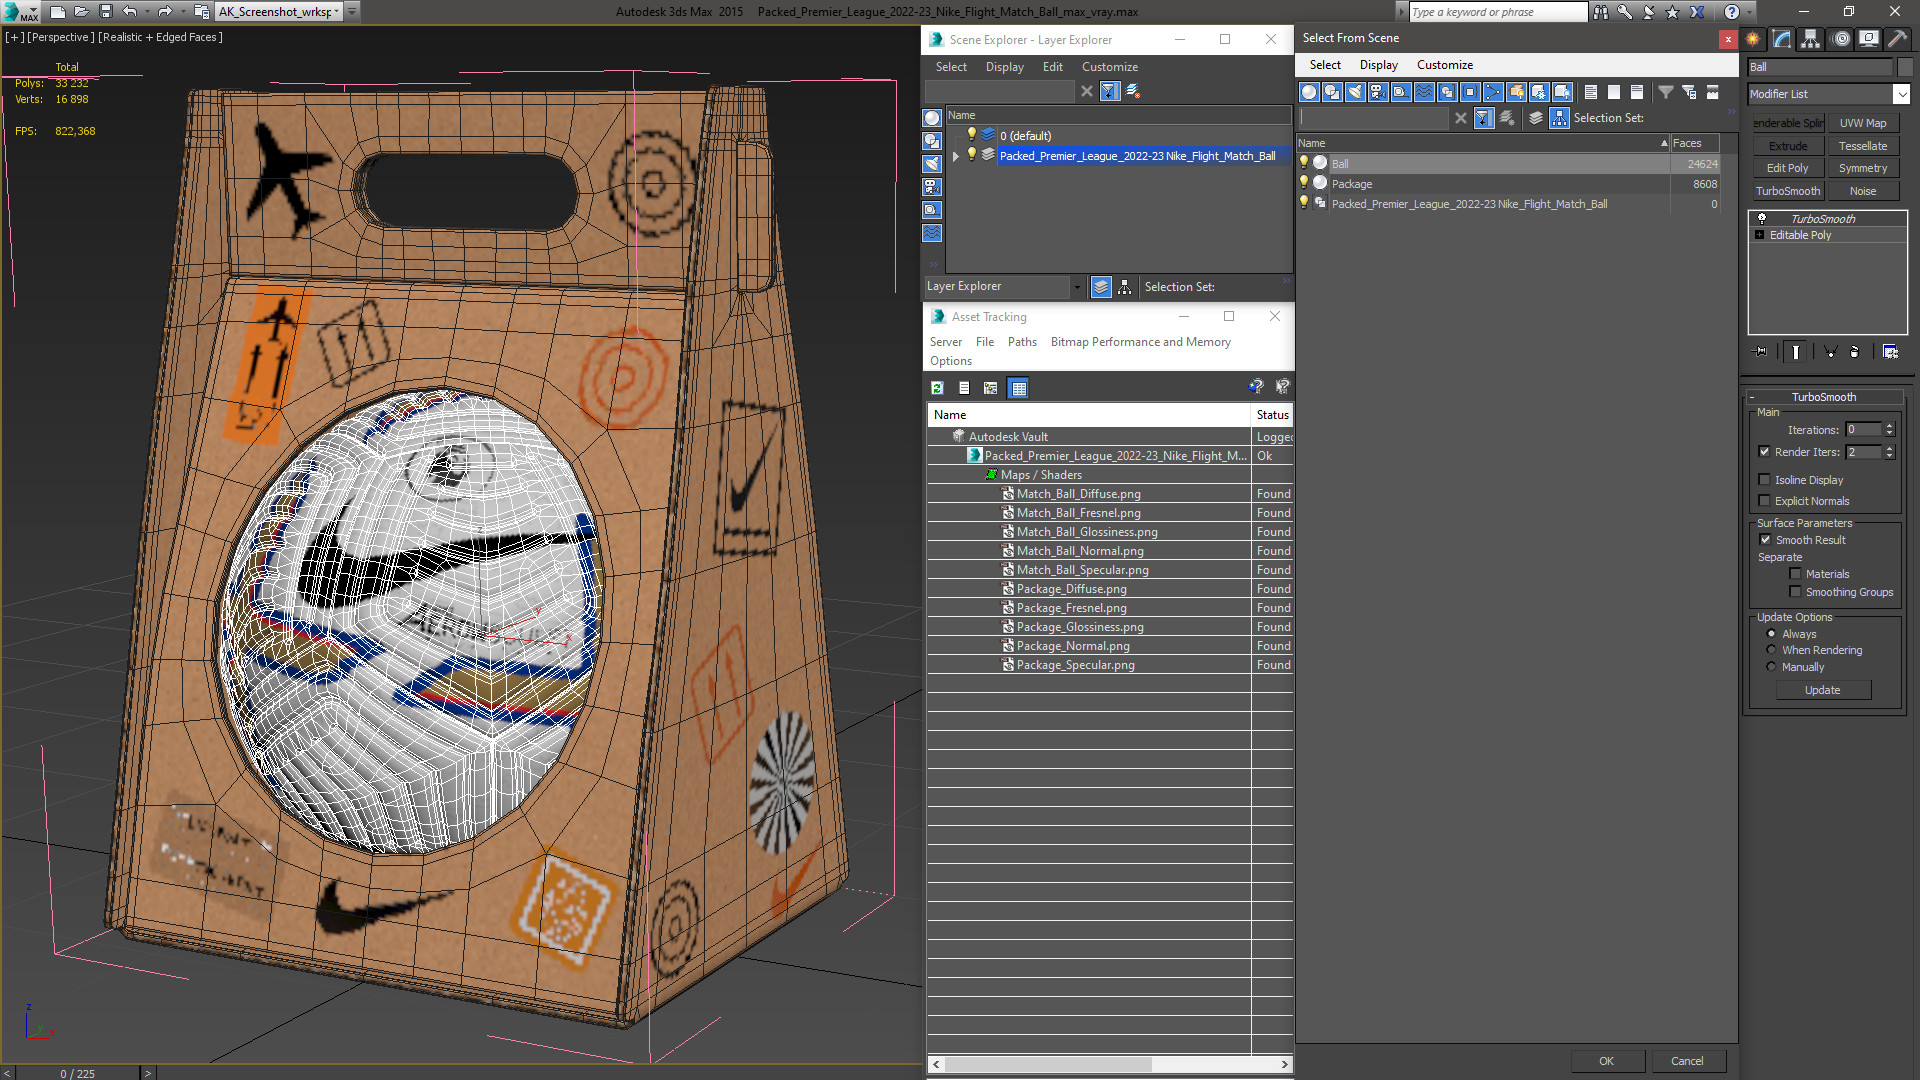Image resolution: width=1920 pixels, height=1080 pixels.
Task: Toggle Display Lights filter in Select From Scene
Action: click(1355, 92)
